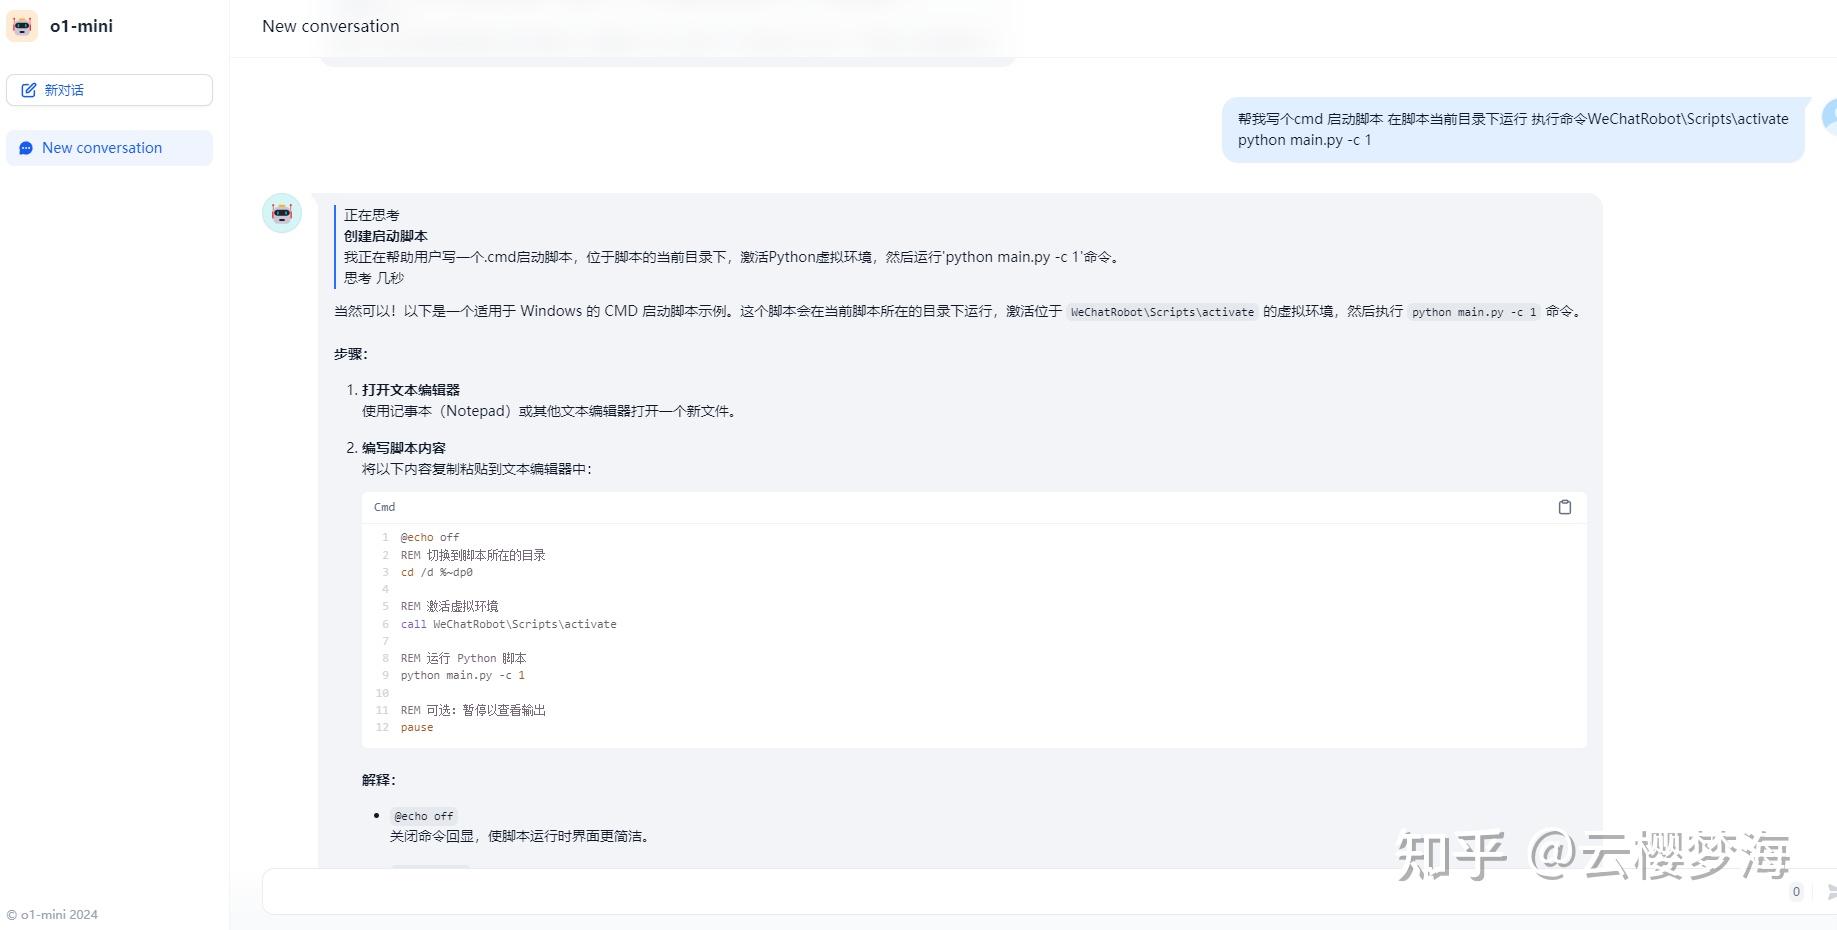
Task: Collapse the 思考 几秒 thinking section
Action: coord(374,277)
